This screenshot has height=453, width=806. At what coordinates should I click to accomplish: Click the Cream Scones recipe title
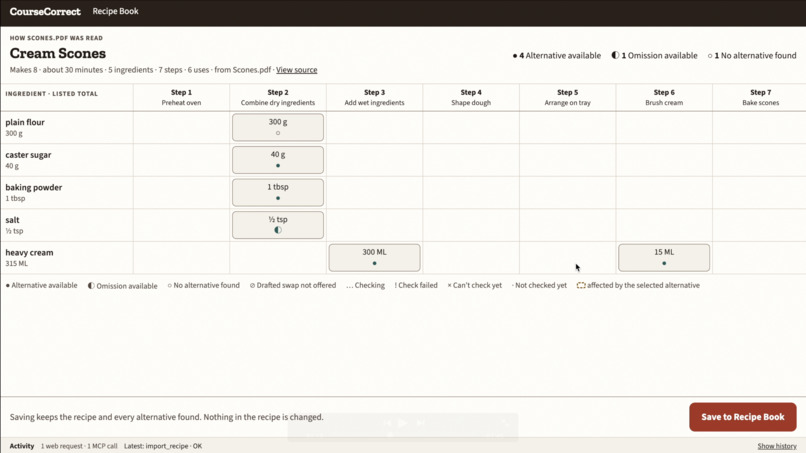[58, 53]
